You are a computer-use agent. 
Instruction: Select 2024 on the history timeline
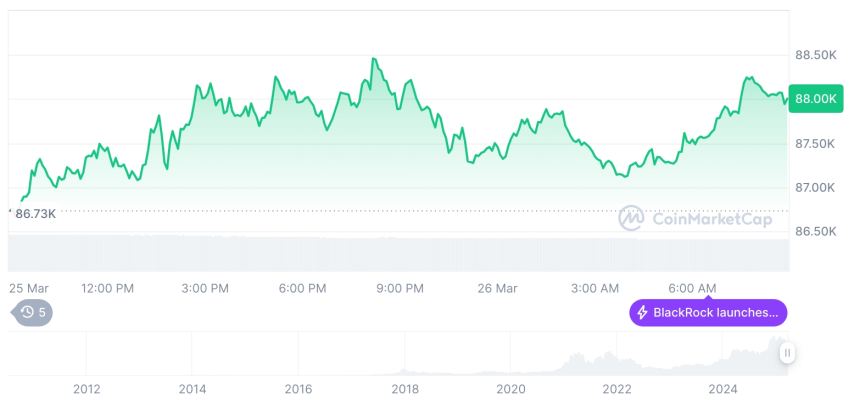point(722,388)
